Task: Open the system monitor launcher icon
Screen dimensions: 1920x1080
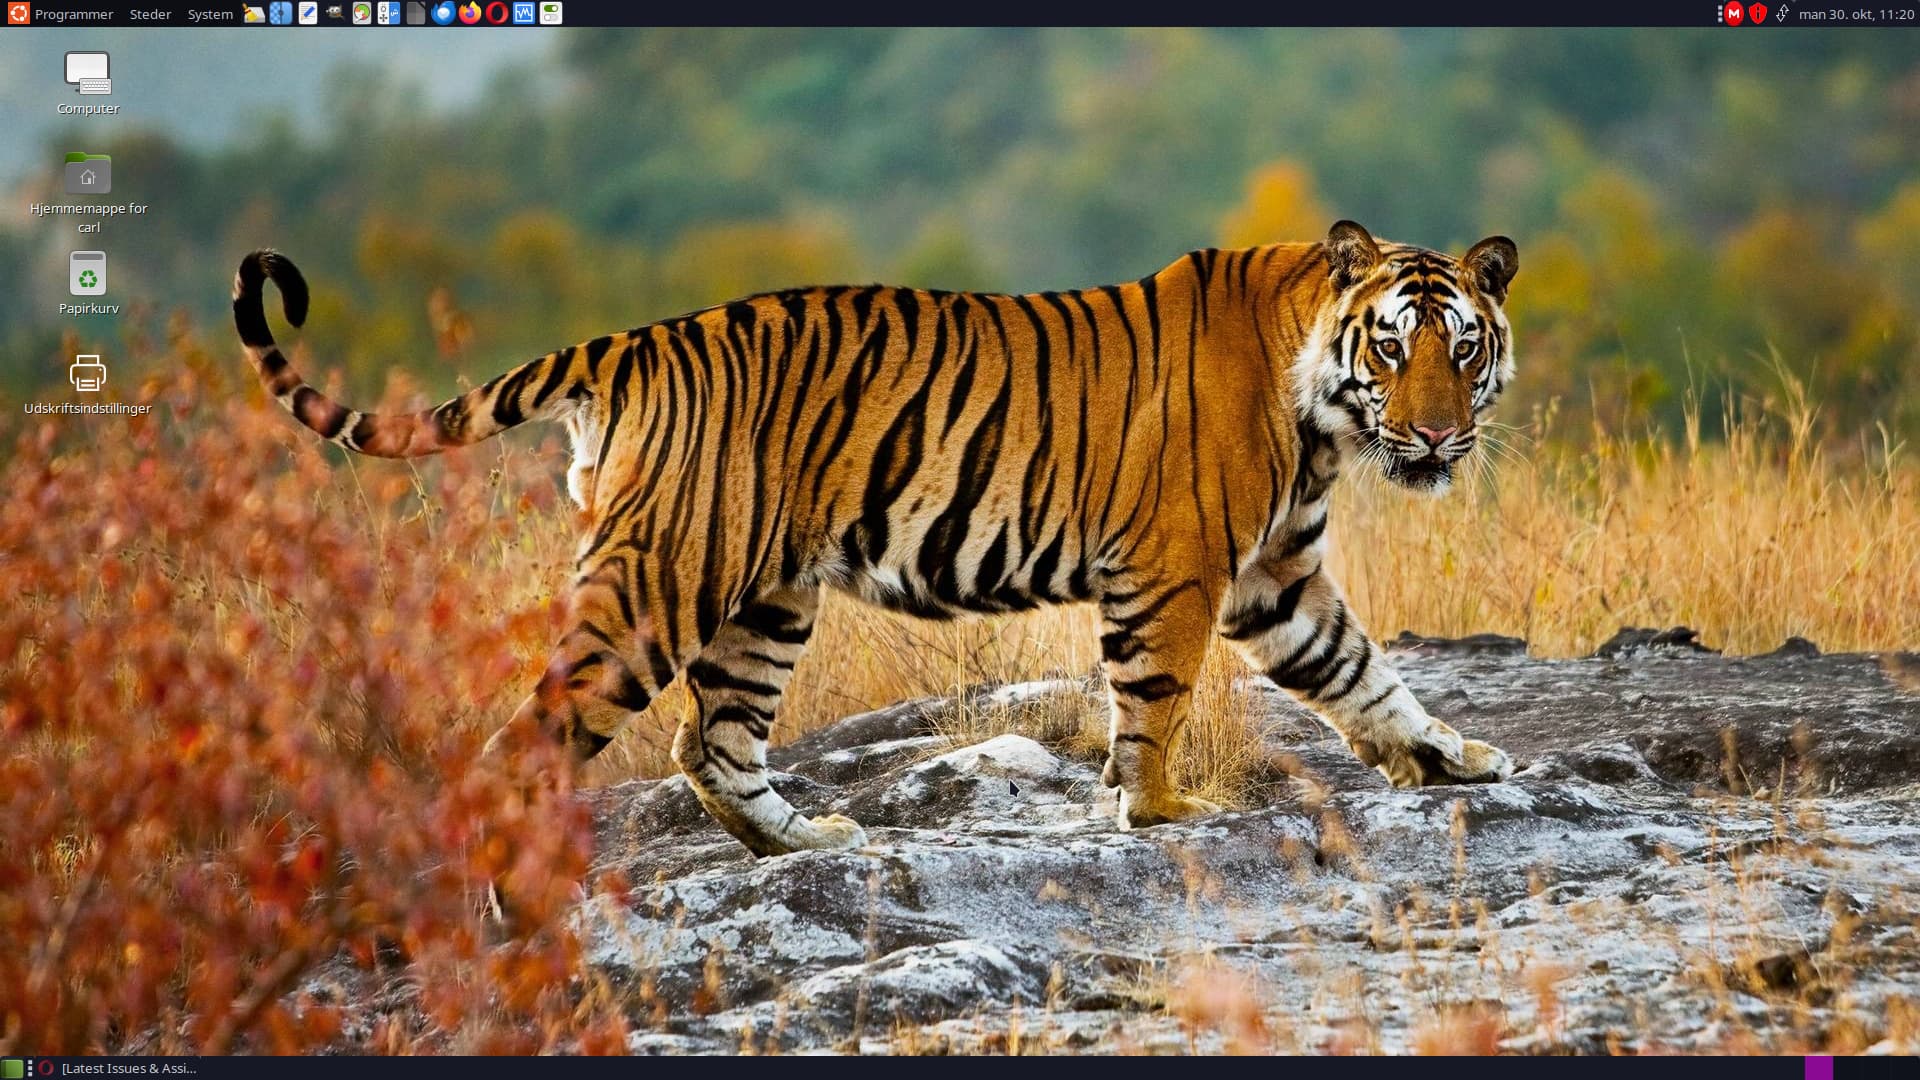Action: (524, 14)
